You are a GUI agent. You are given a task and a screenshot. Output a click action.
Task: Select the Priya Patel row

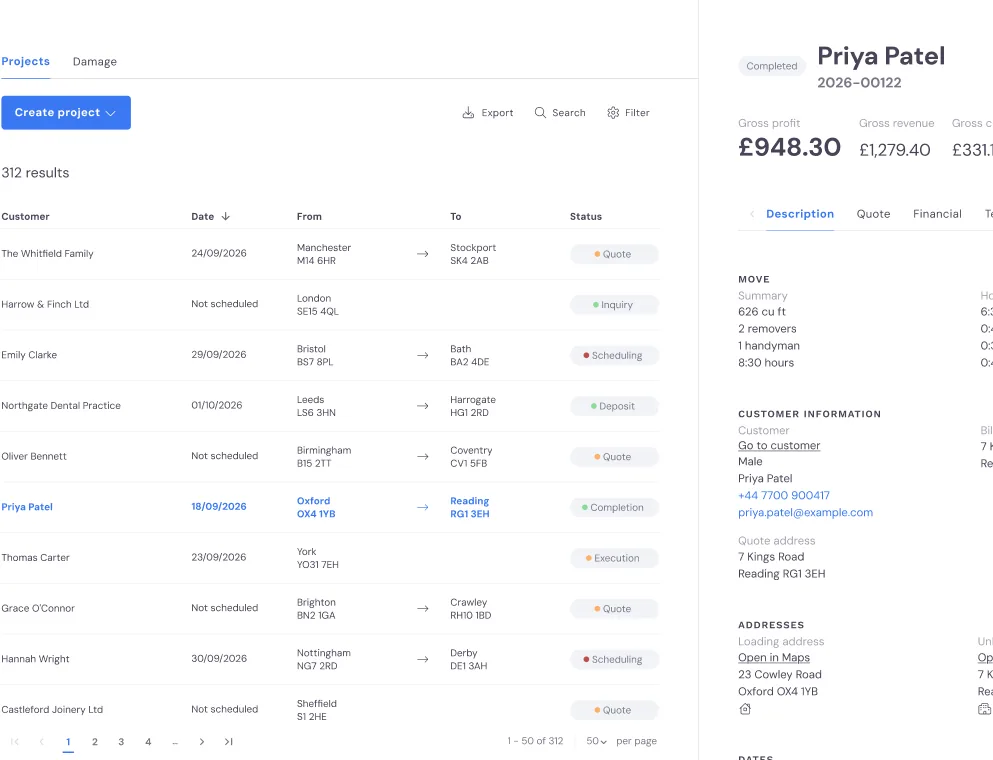[x=330, y=507]
